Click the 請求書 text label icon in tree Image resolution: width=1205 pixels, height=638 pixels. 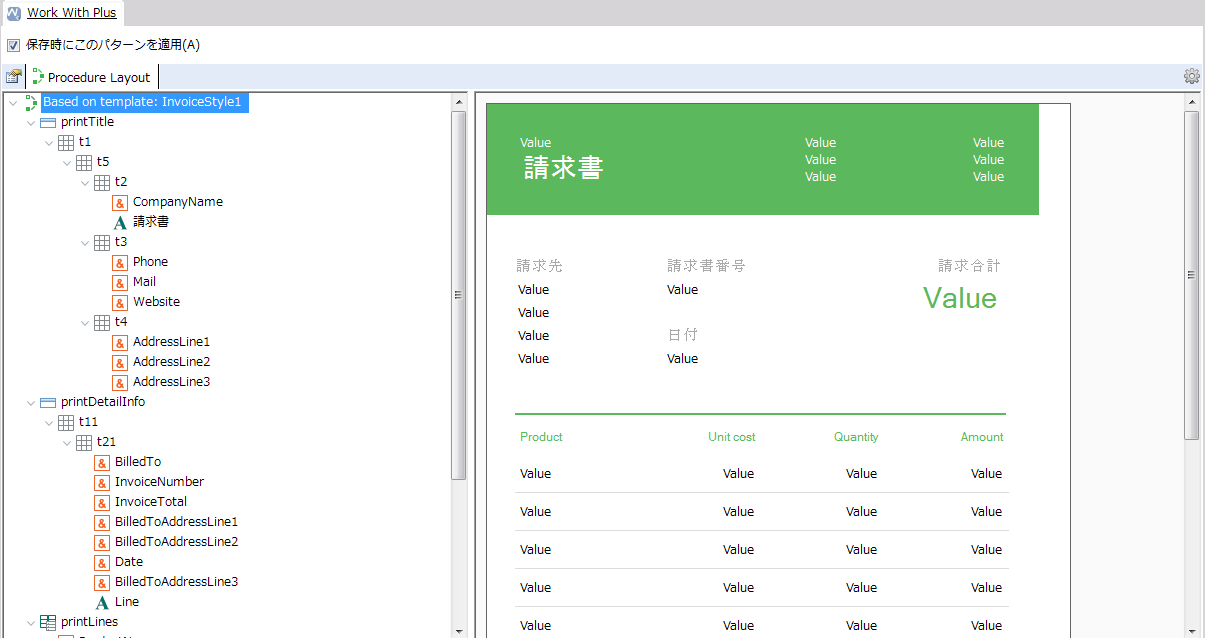pyautogui.click(x=120, y=222)
